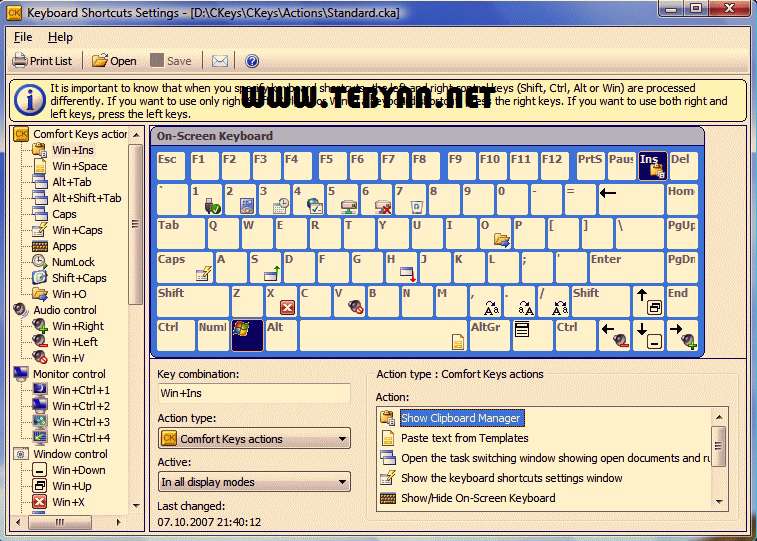Open a shortcuts file with Open button

click(x=114, y=61)
